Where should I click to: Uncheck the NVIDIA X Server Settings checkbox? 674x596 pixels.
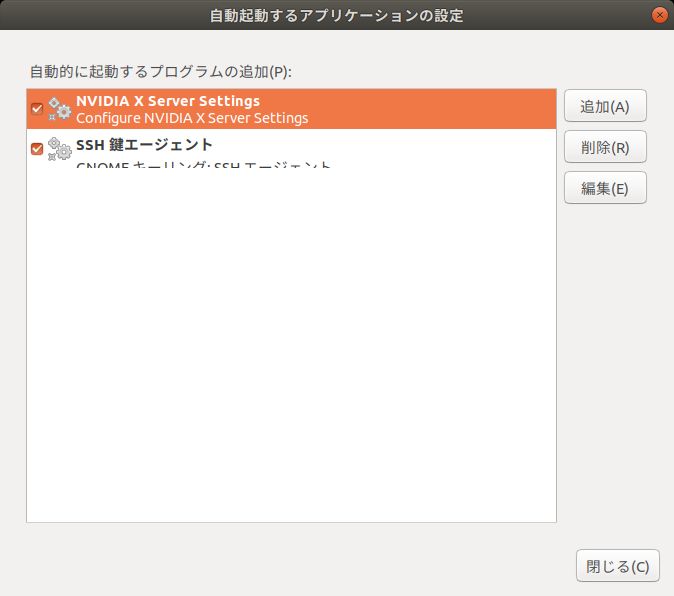click(37, 109)
